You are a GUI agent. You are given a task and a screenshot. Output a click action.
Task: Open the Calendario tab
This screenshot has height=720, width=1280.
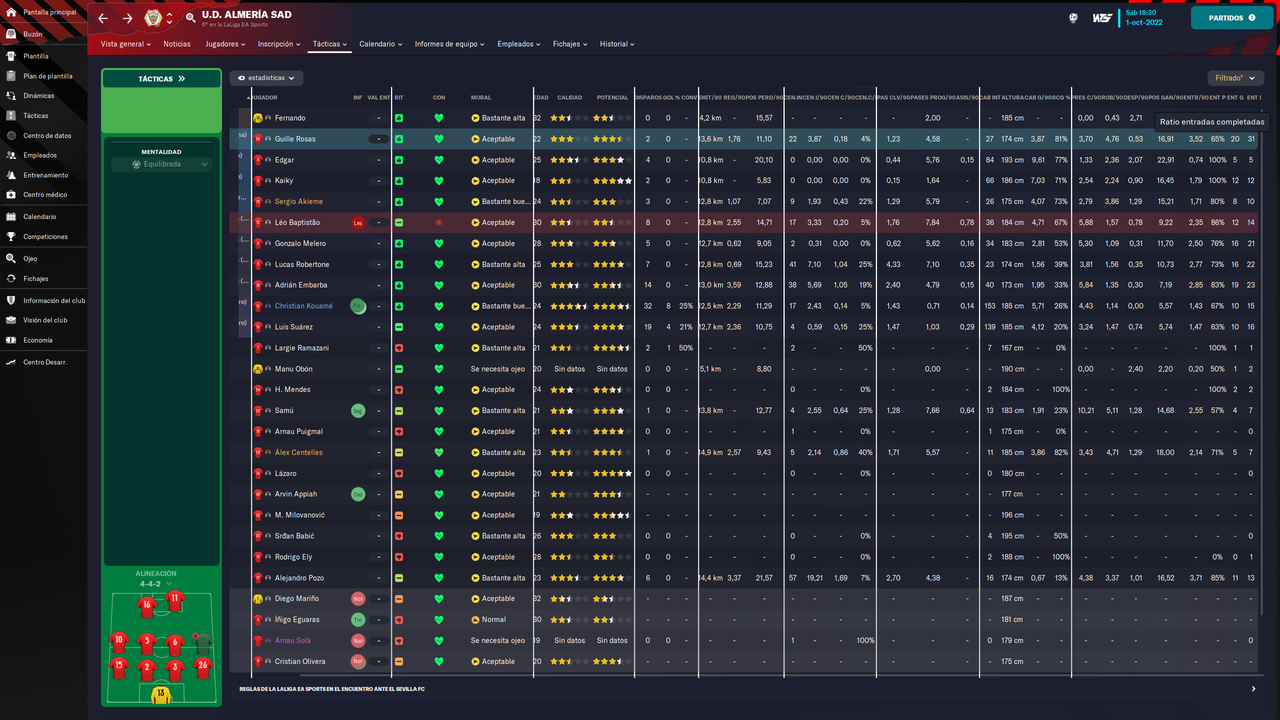[x=381, y=44]
